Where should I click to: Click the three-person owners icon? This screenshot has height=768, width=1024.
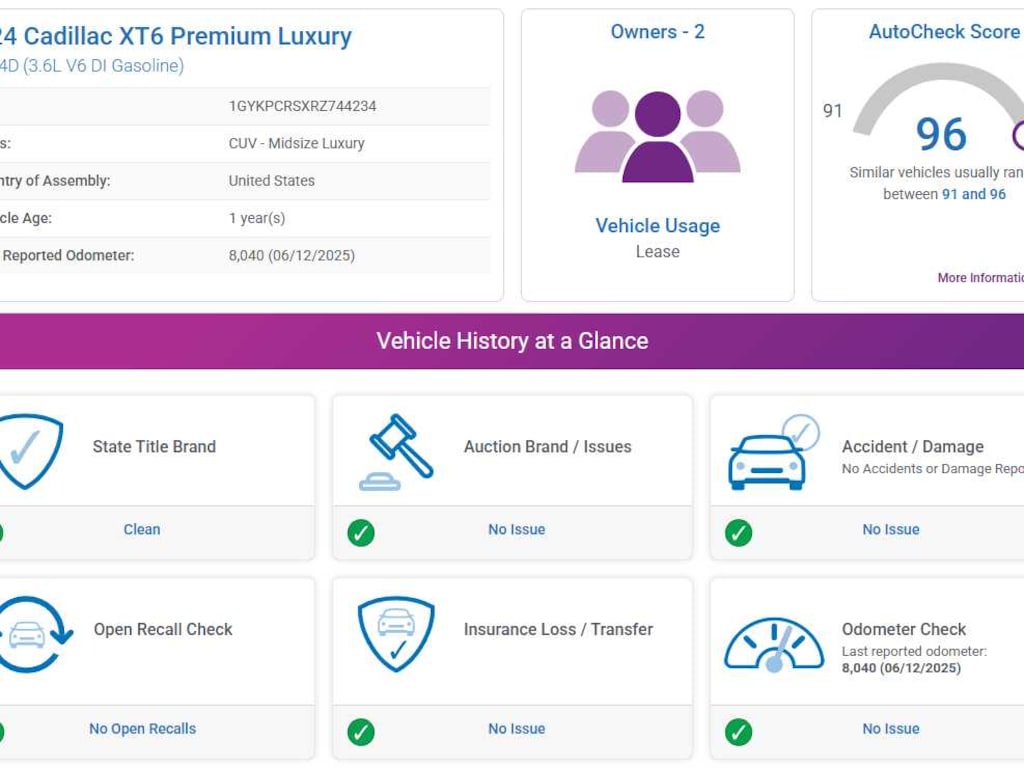pos(657,137)
